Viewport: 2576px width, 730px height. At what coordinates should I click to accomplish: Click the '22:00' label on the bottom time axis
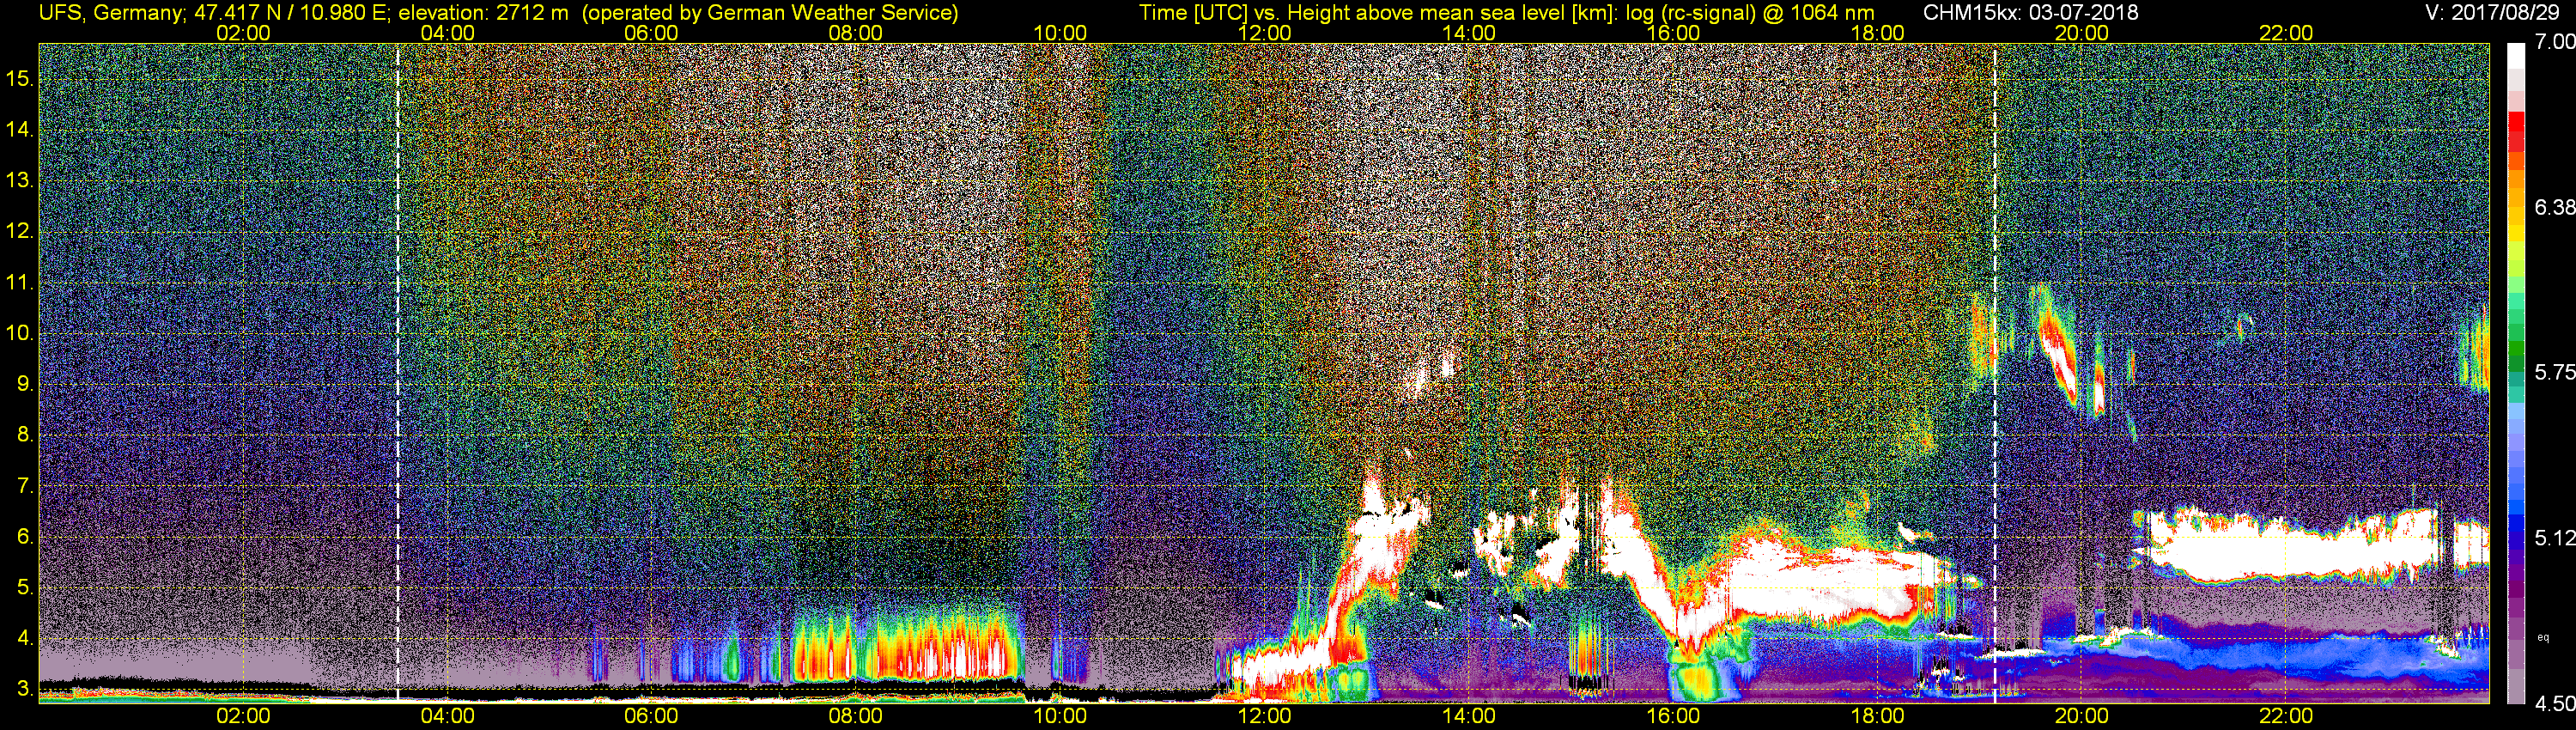(2286, 716)
